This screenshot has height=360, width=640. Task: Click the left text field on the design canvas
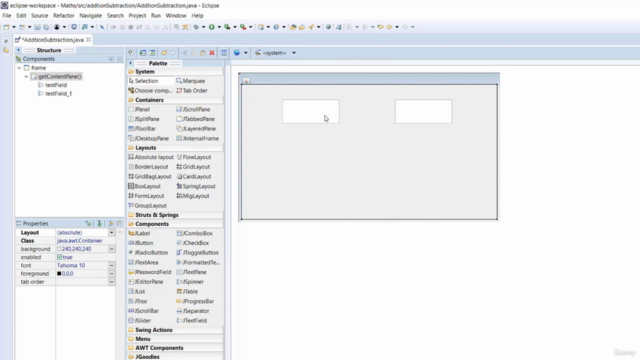(311, 111)
